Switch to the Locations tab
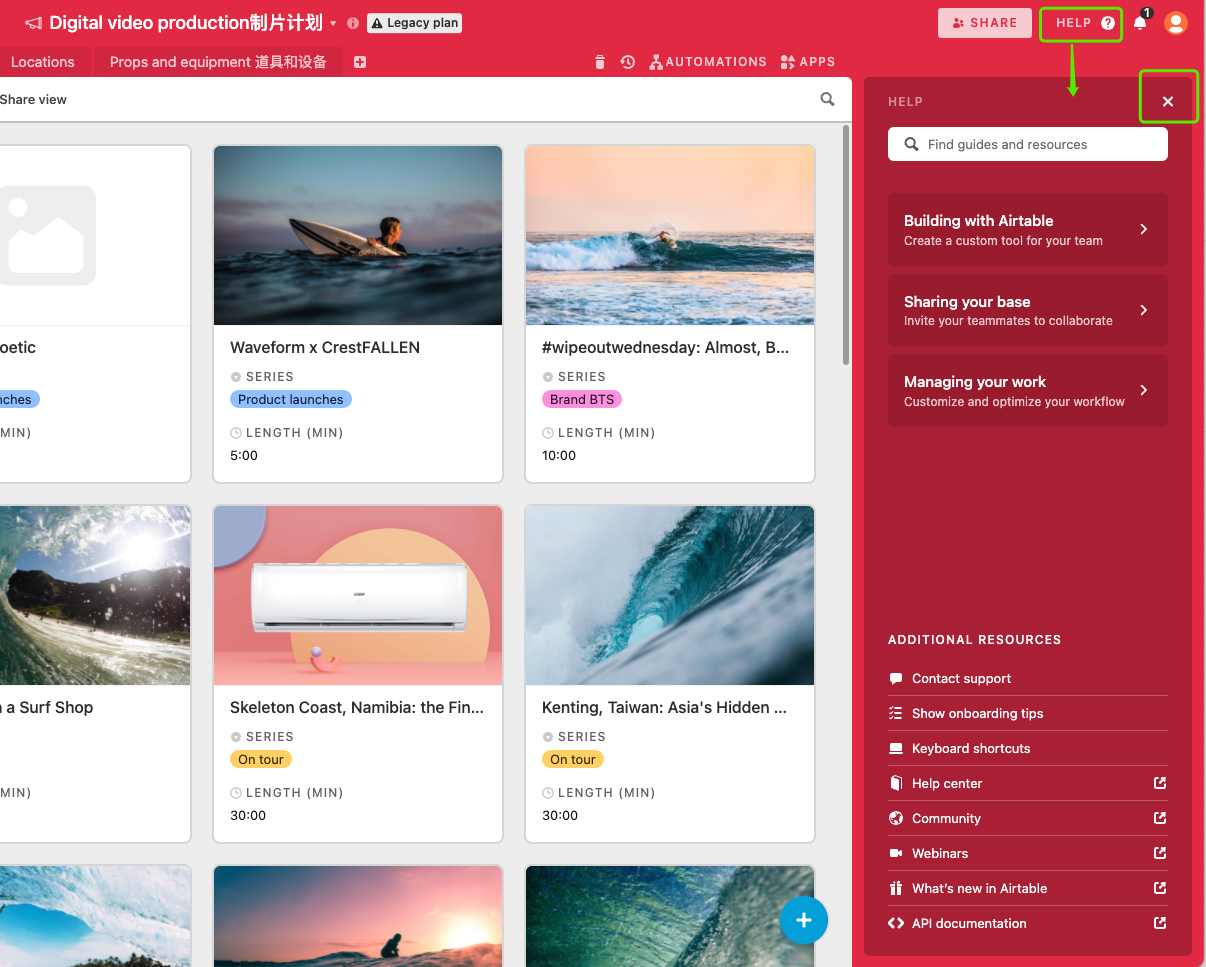1206x967 pixels. click(x=42, y=62)
